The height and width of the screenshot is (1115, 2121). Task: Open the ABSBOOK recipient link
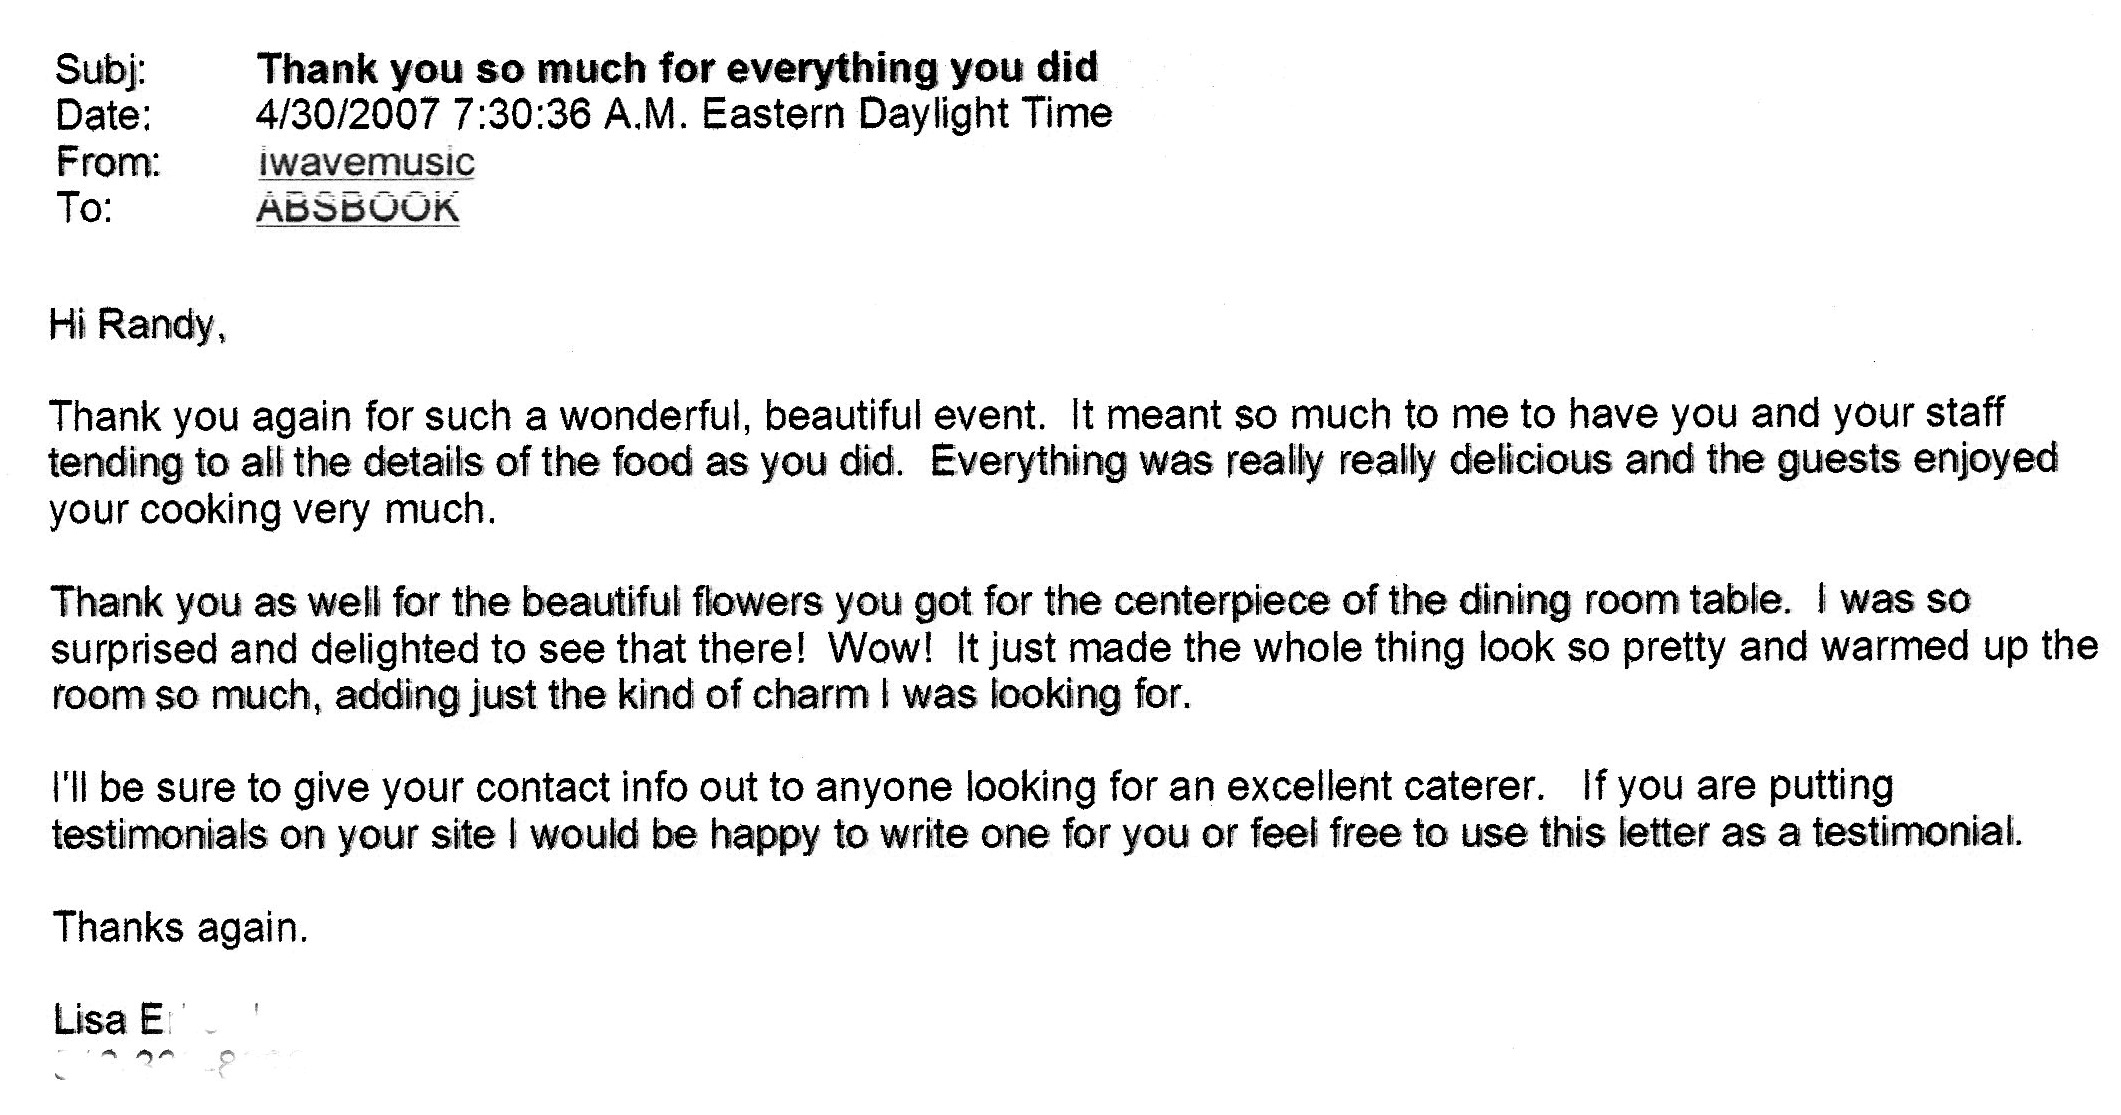pos(358,208)
